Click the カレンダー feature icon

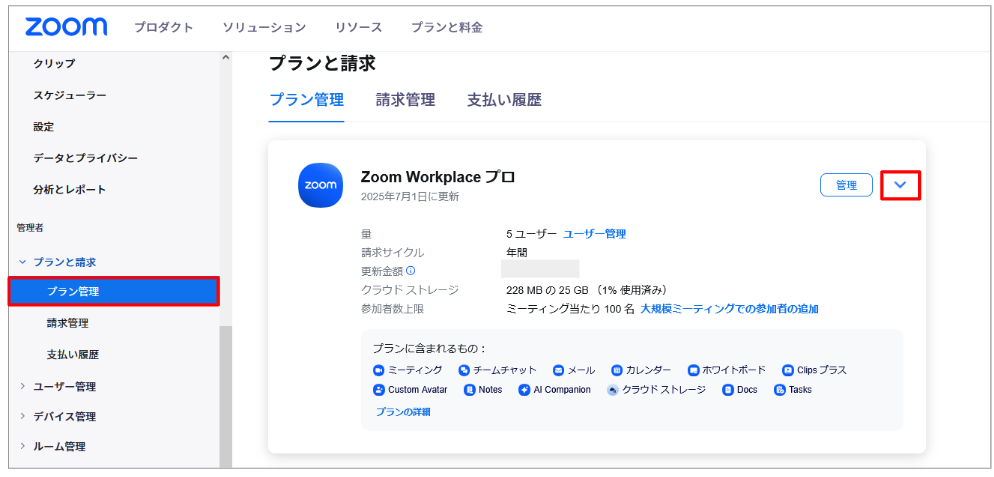[617, 370]
